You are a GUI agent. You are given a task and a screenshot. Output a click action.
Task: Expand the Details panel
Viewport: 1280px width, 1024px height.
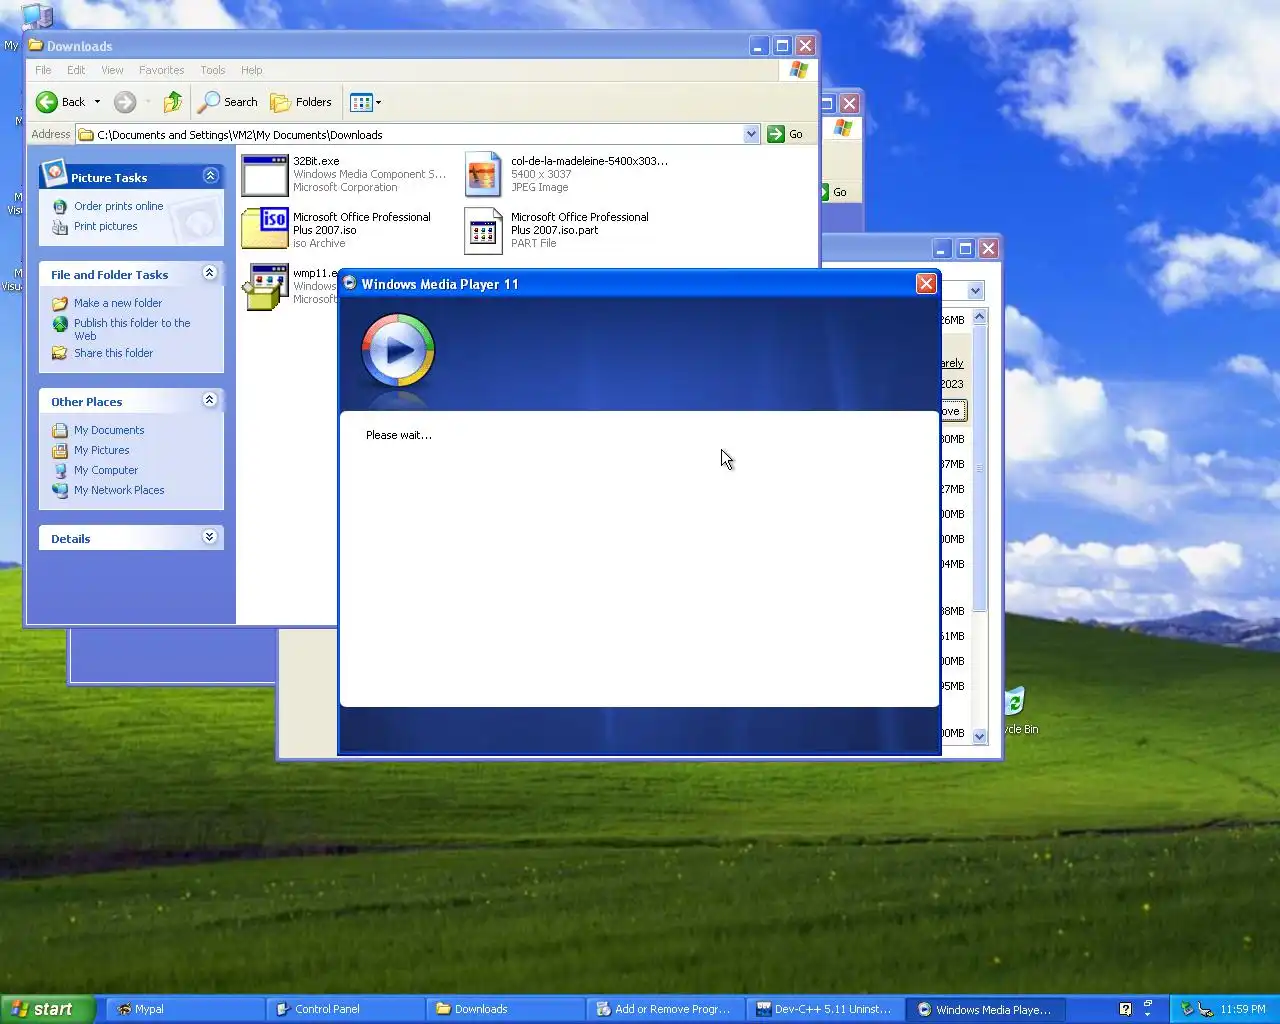210,537
